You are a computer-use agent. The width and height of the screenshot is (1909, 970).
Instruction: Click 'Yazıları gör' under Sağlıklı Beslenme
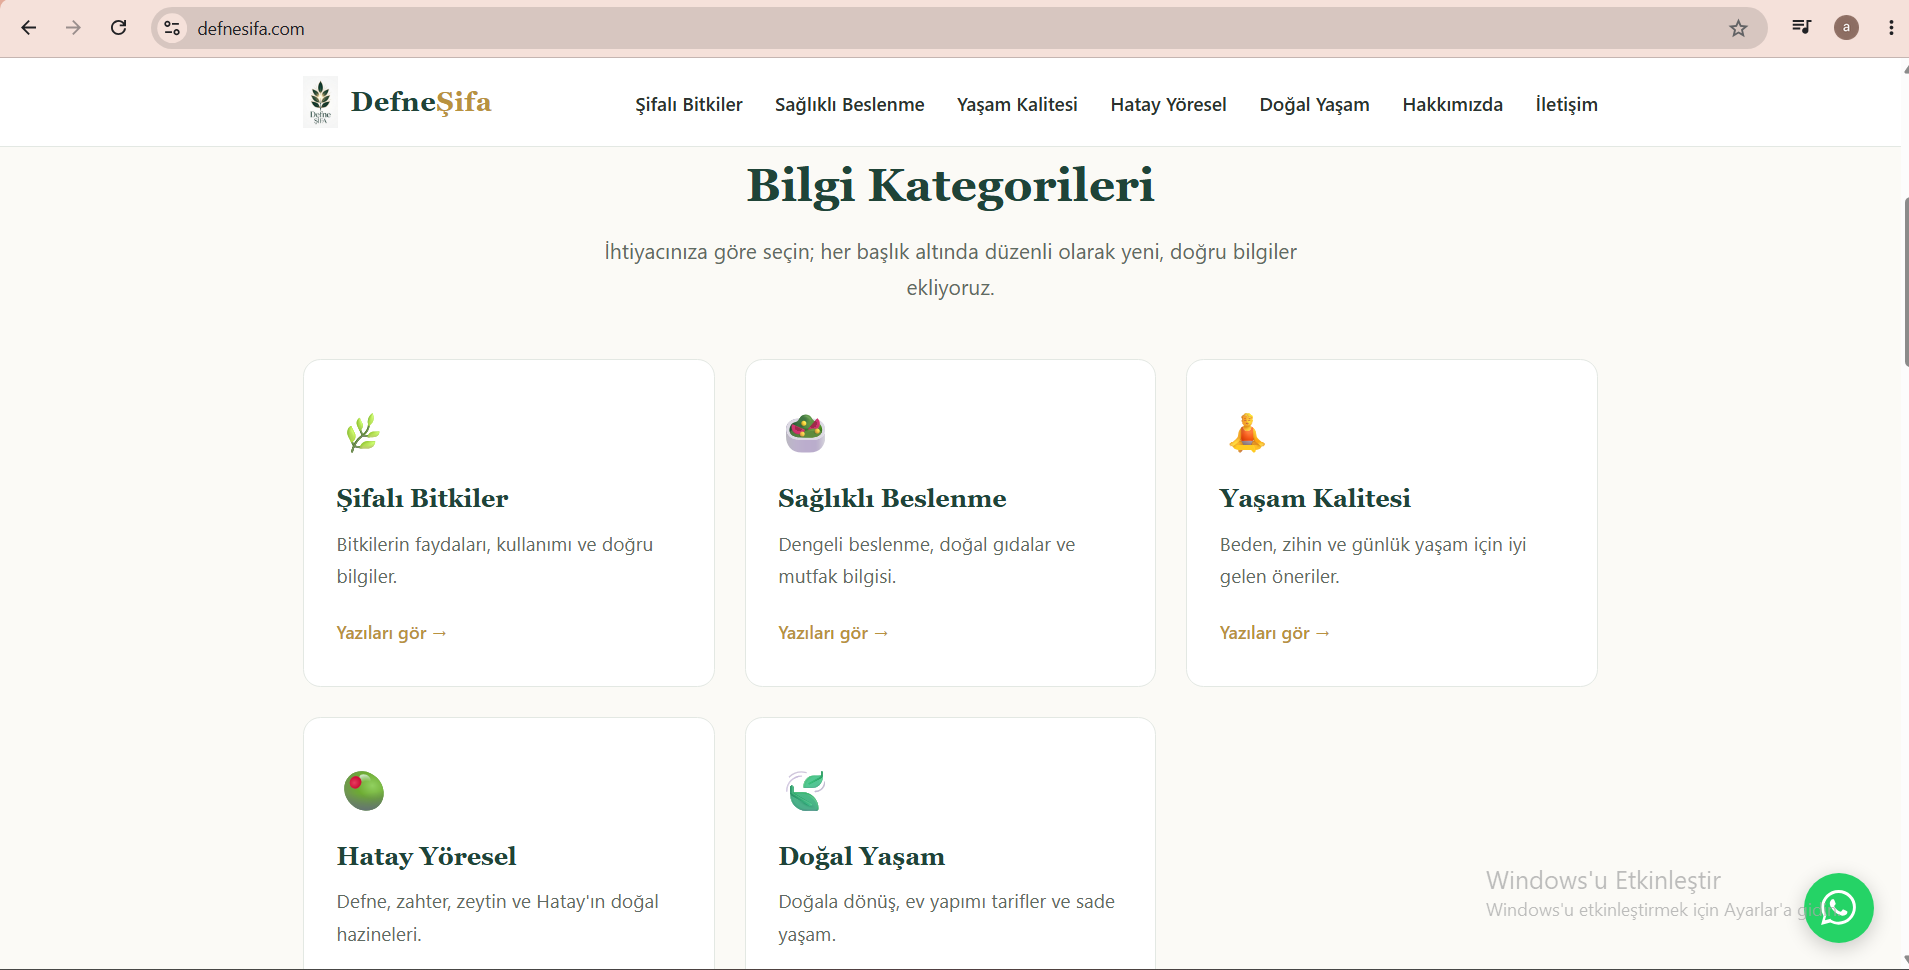pos(833,633)
